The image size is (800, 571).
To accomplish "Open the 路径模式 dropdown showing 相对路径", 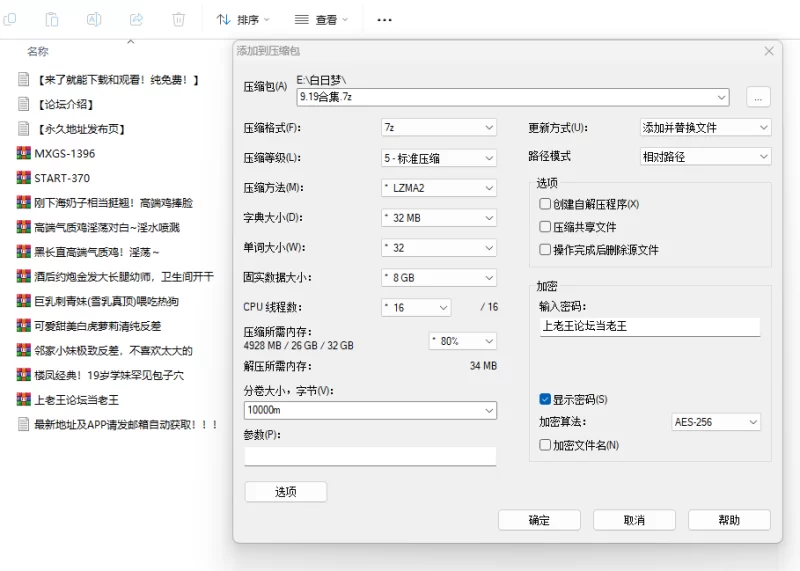I will coord(706,157).
